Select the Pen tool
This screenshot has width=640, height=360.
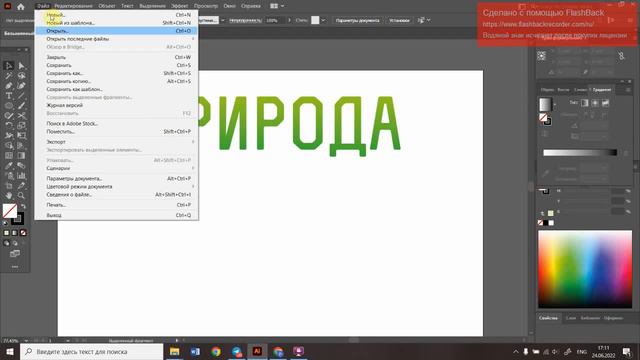click(x=9, y=86)
